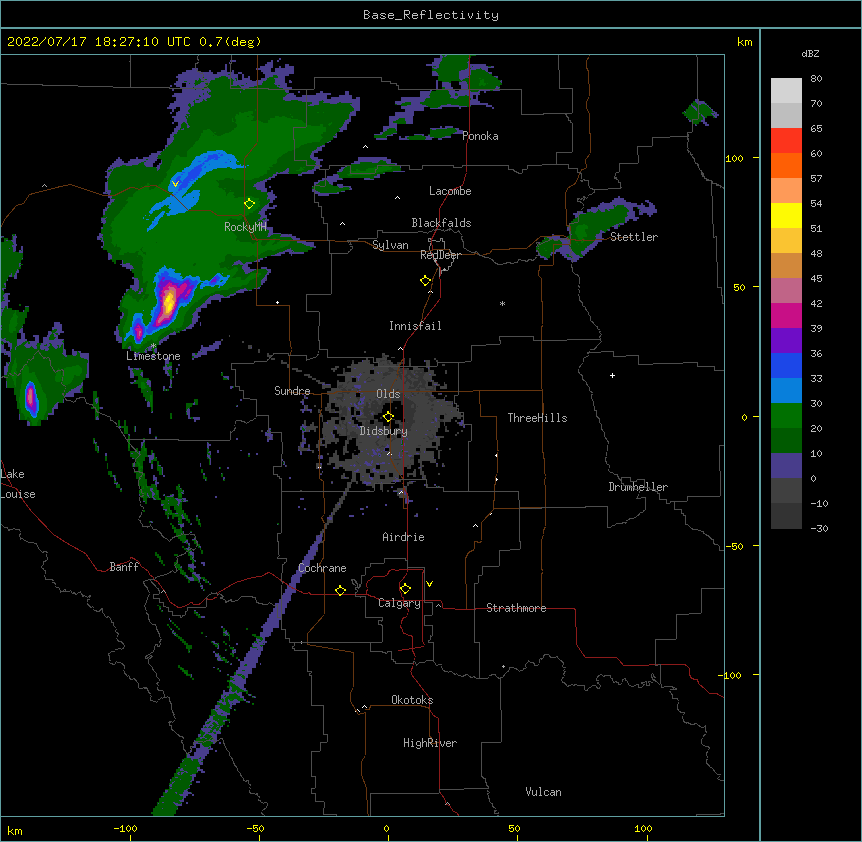Click the Olds town label

[x=388, y=394]
